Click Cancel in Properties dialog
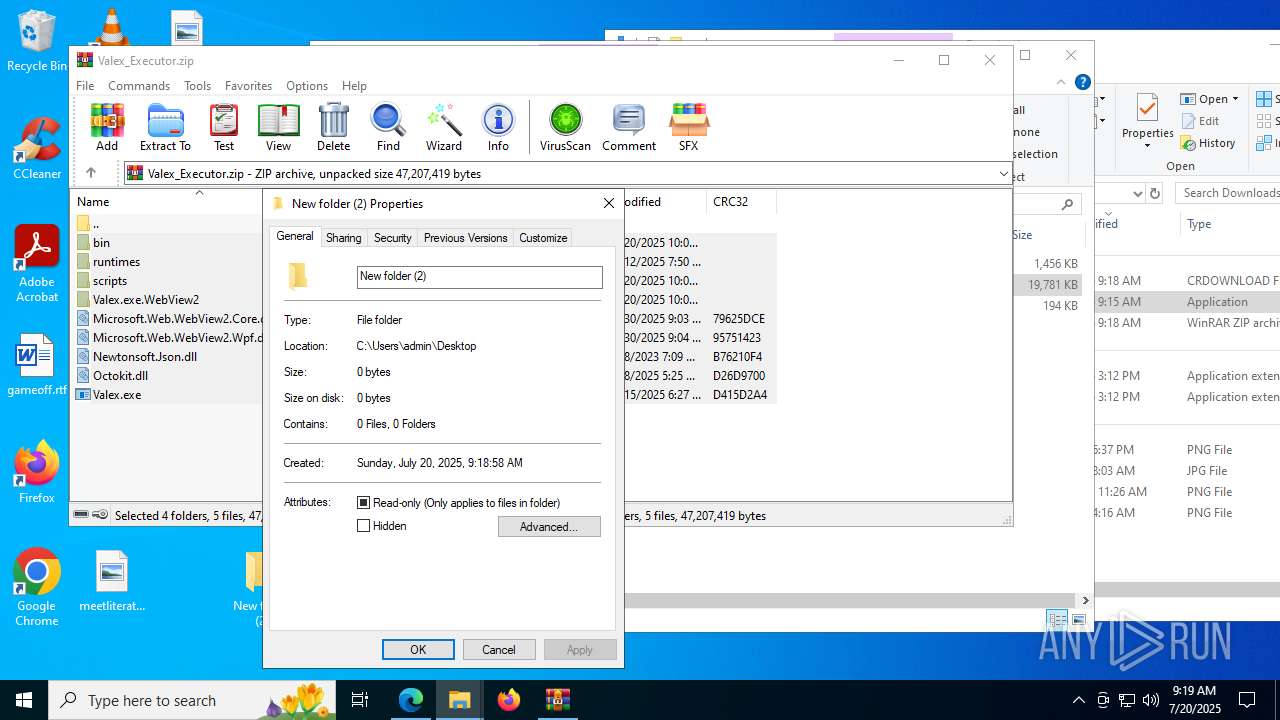 coord(499,650)
